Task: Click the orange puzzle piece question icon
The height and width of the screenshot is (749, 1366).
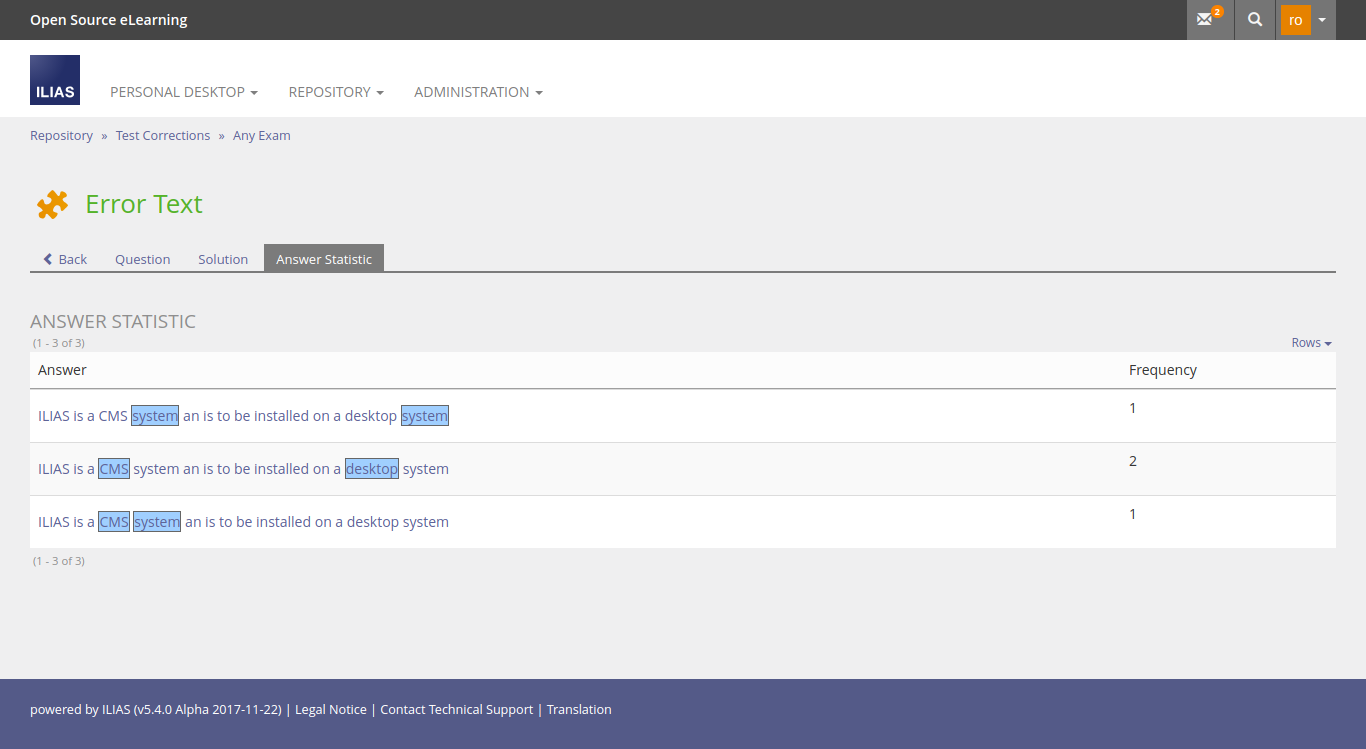Action: click(52, 204)
